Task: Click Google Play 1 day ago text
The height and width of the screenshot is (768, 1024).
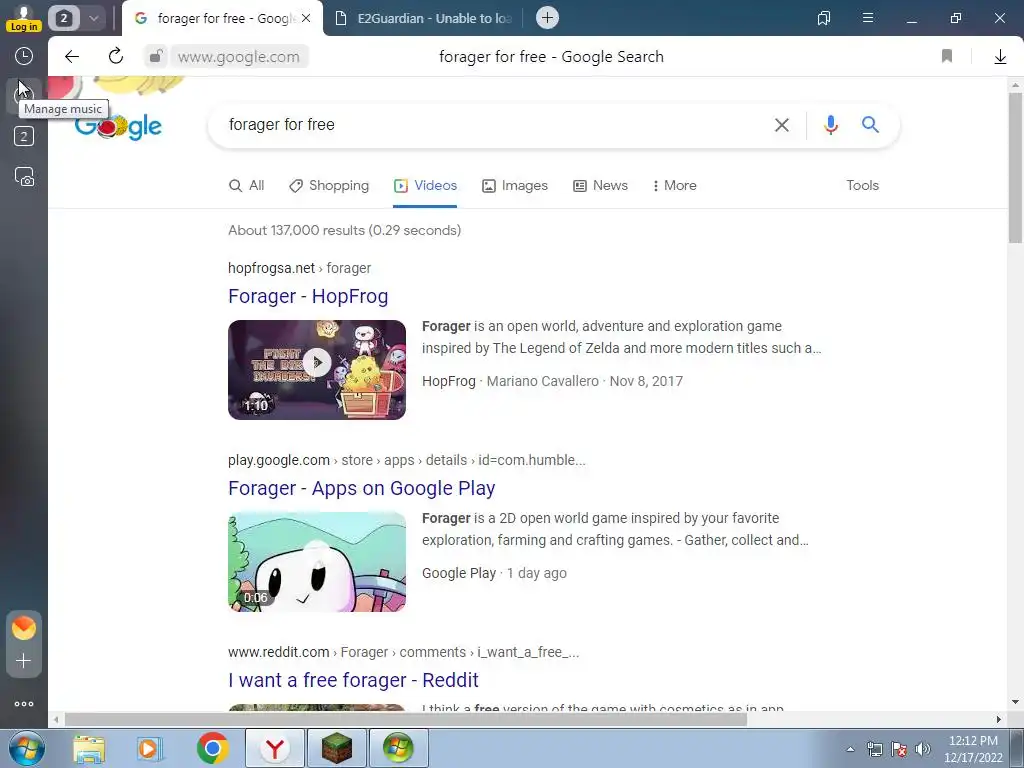Action: pyautogui.click(x=494, y=573)
